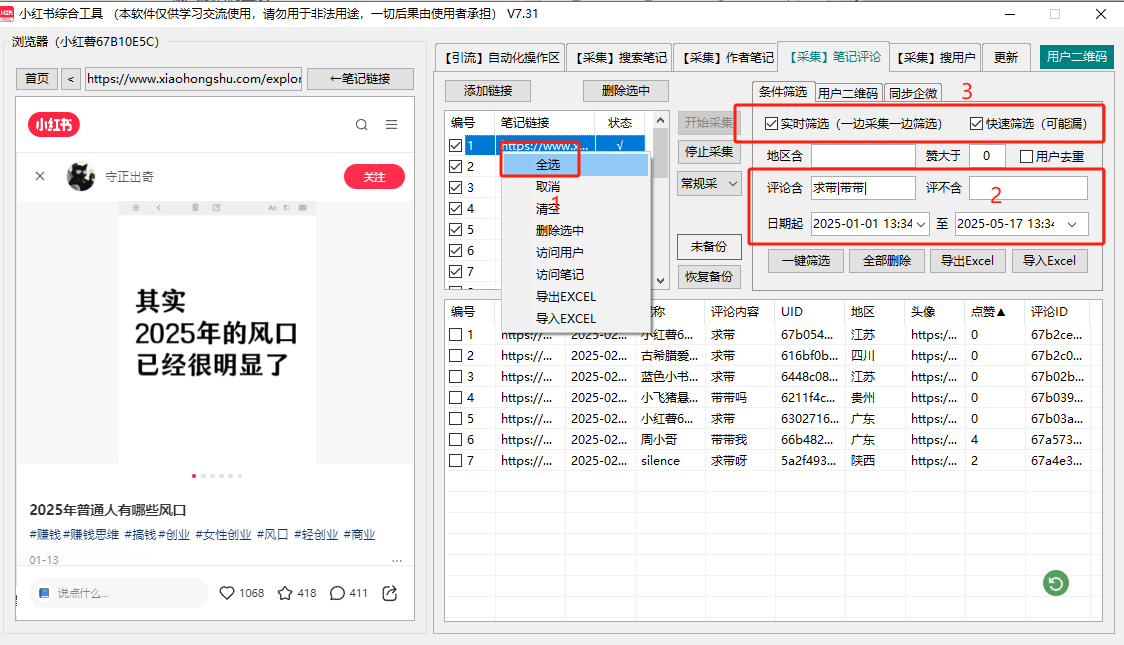Viewport: 1124px width, 645px height.
Task: Click the 关注 follow button
Action: coord(374,177)
